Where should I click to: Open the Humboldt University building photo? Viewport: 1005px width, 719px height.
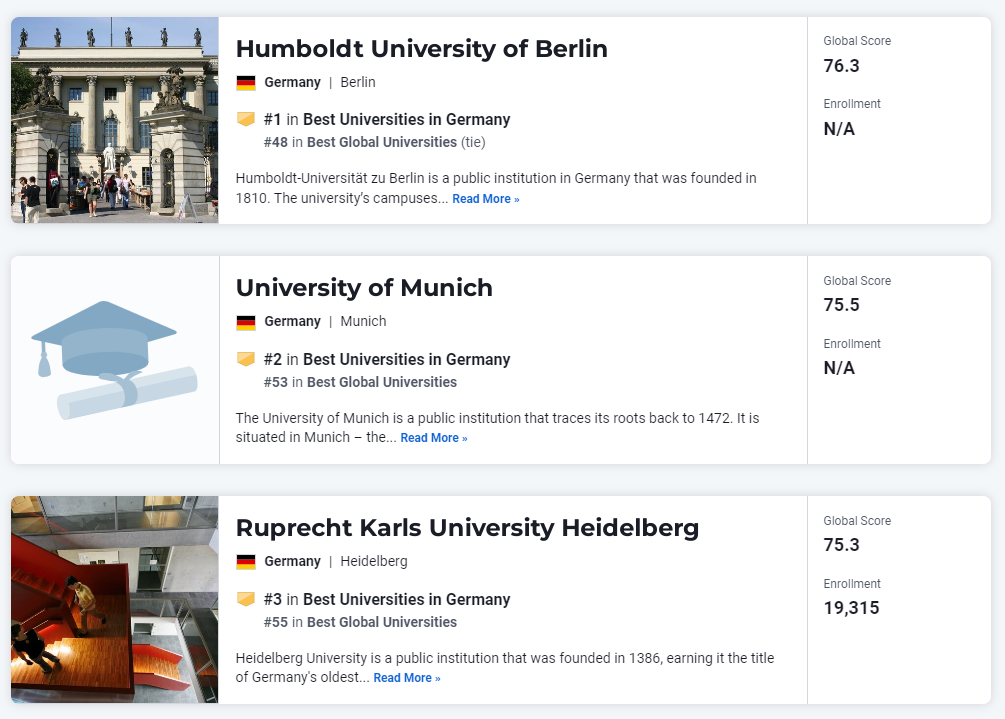click(115, 120)
